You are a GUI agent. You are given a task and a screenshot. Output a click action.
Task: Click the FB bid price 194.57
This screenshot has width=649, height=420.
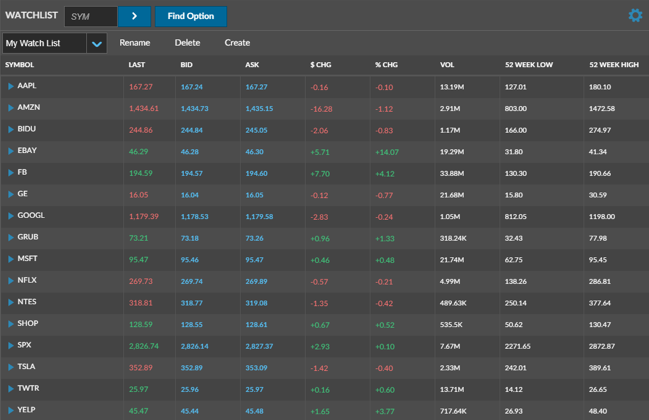tap(192, 173)
